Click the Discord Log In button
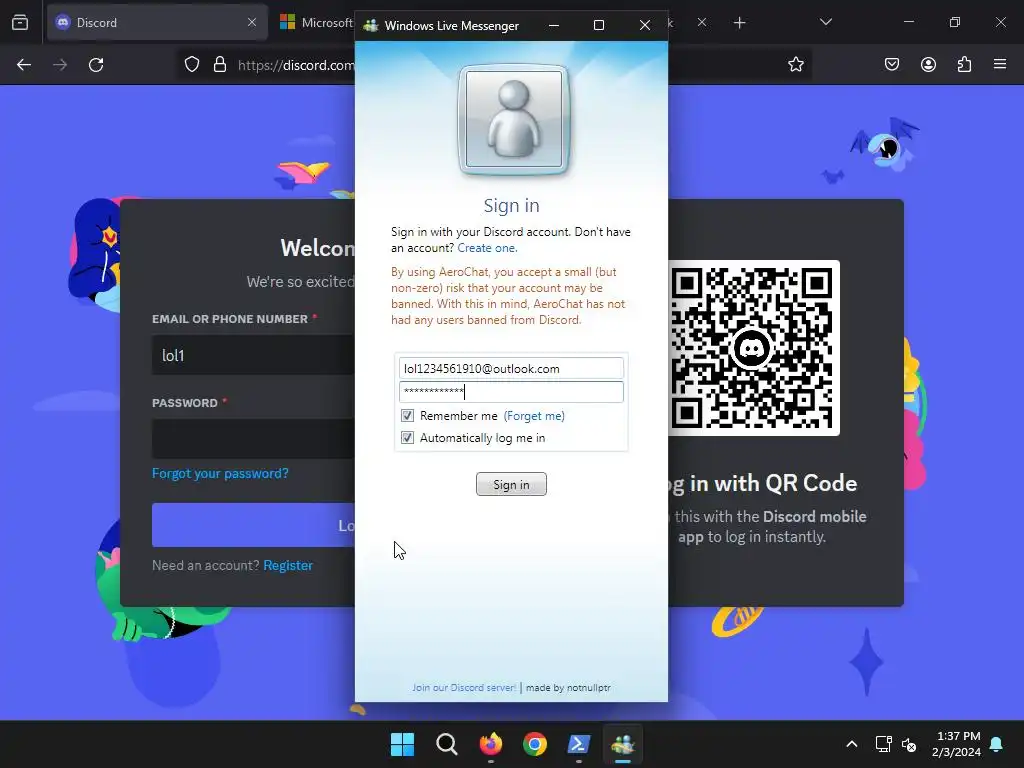The width and height of the screenshot is (1024, 768). (x=253, y=525)
